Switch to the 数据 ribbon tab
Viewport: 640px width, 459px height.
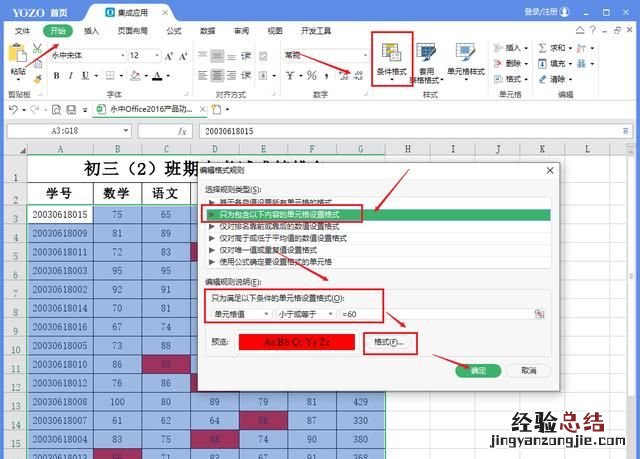pos(208,31)
